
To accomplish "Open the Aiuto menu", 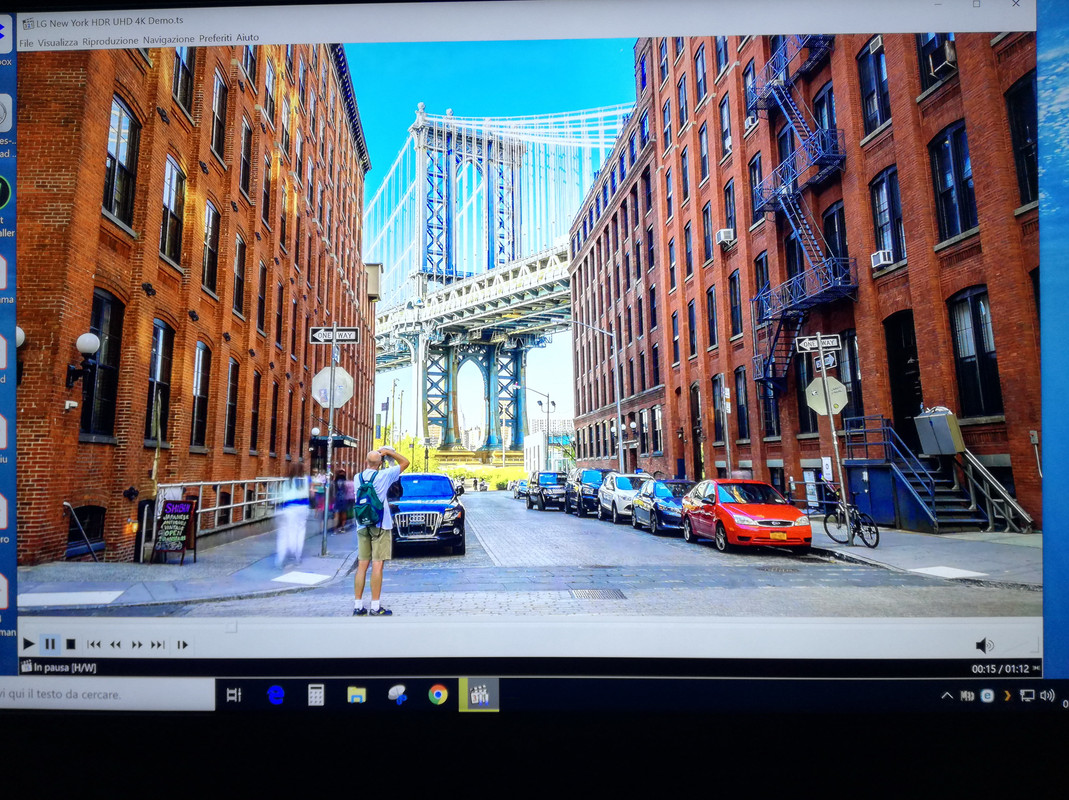I will tap(247, 38).
